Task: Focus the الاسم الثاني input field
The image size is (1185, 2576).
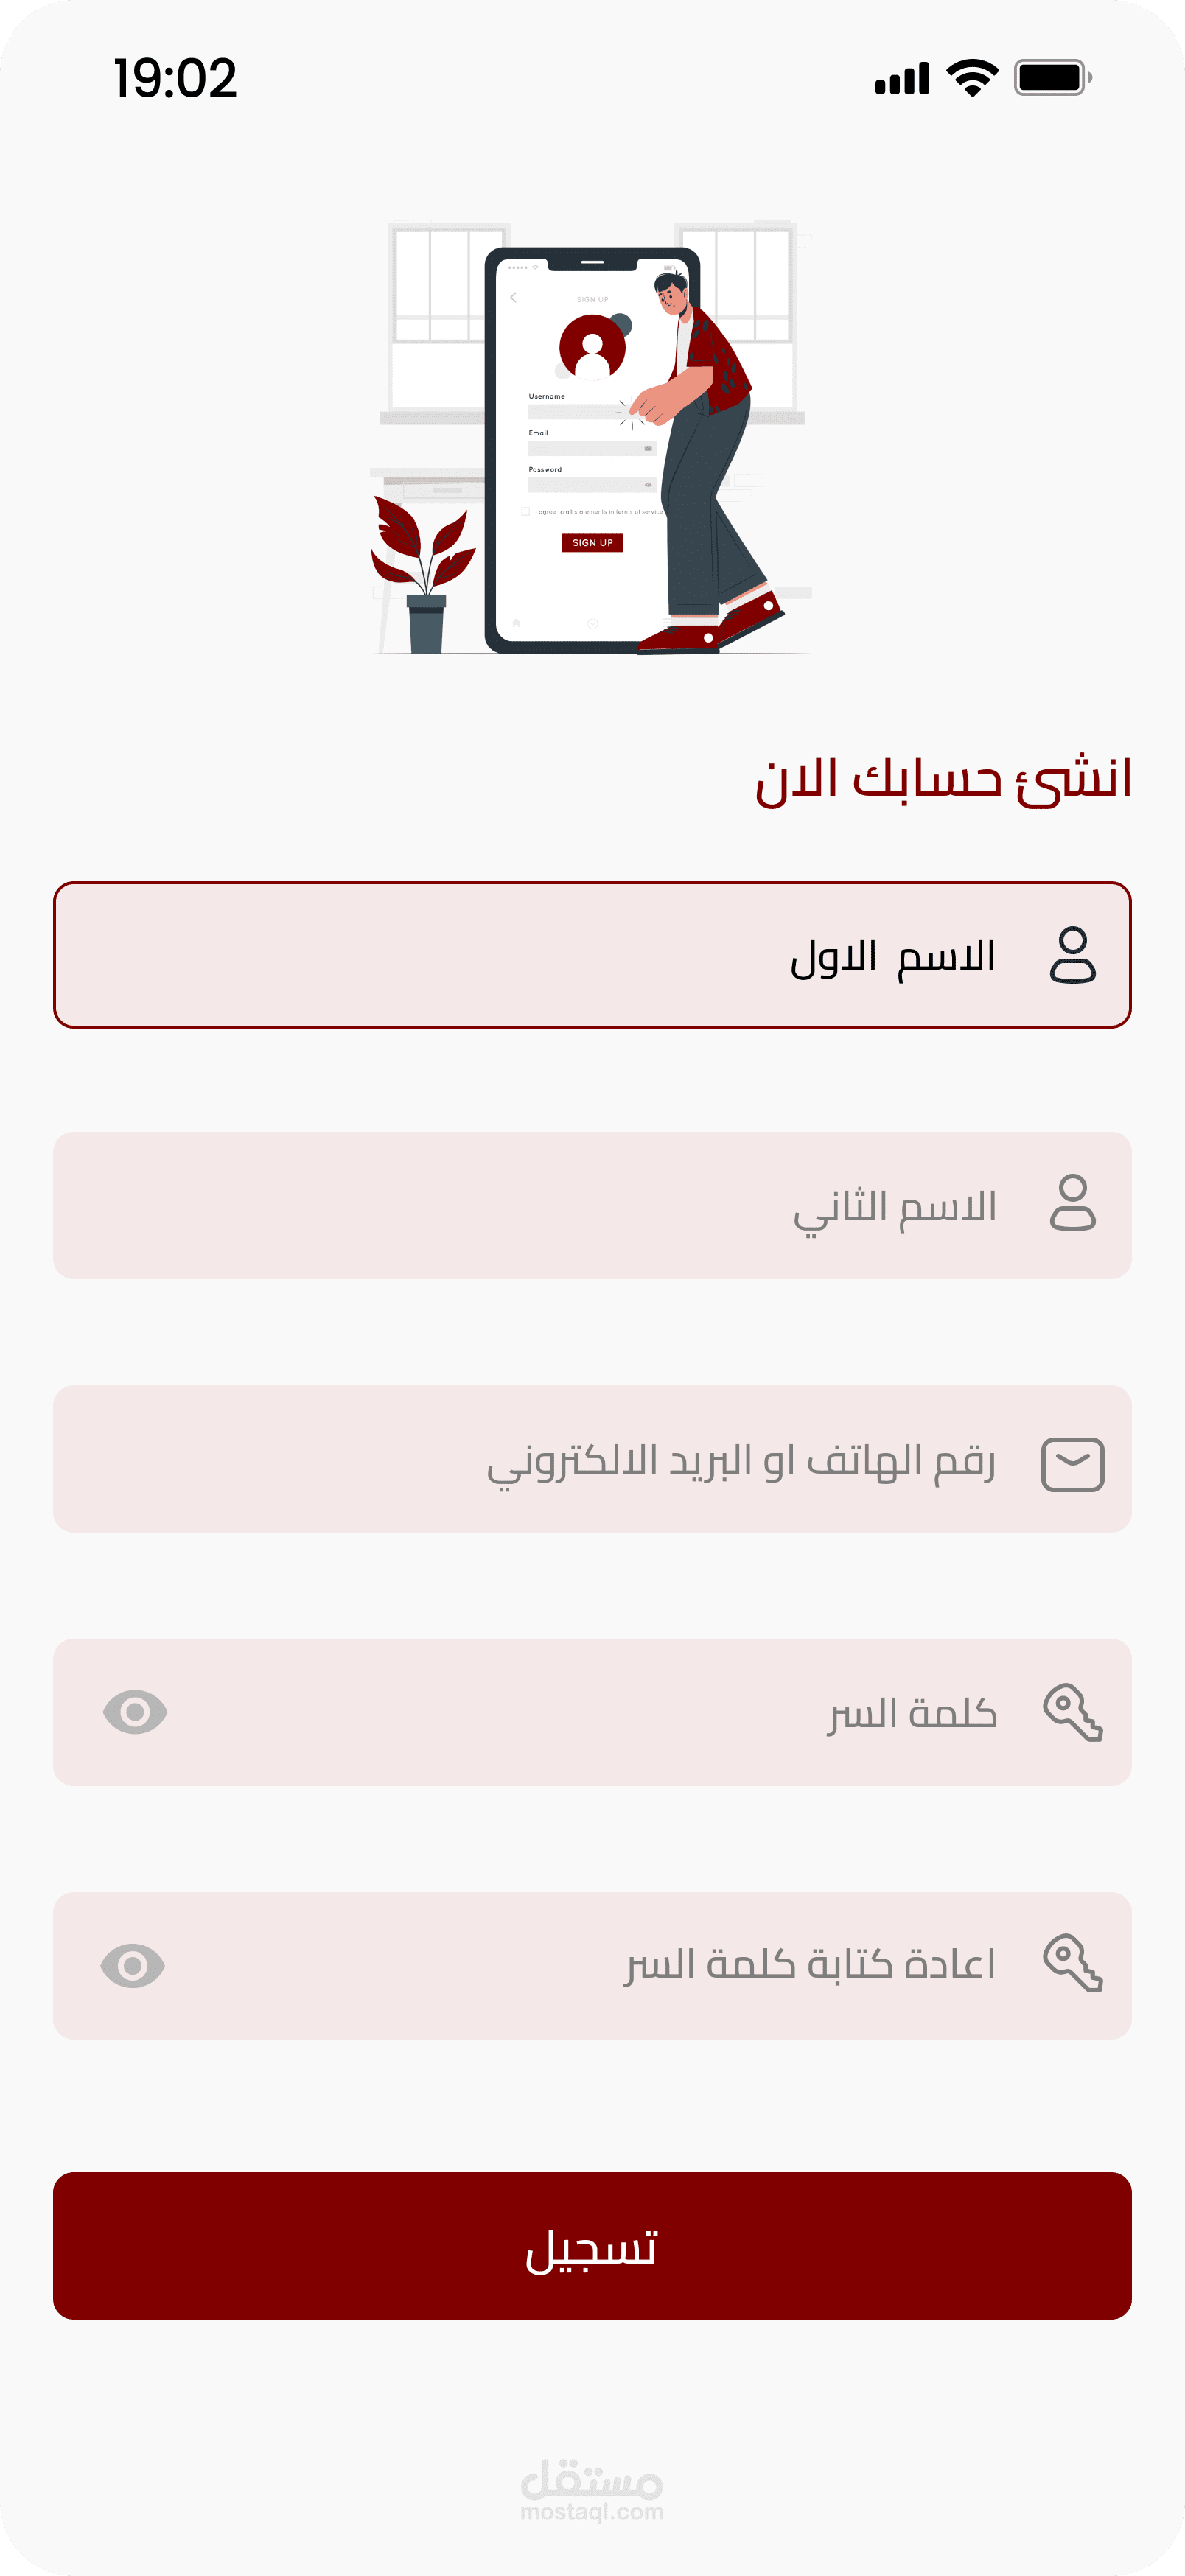Action: (592, 1205)
